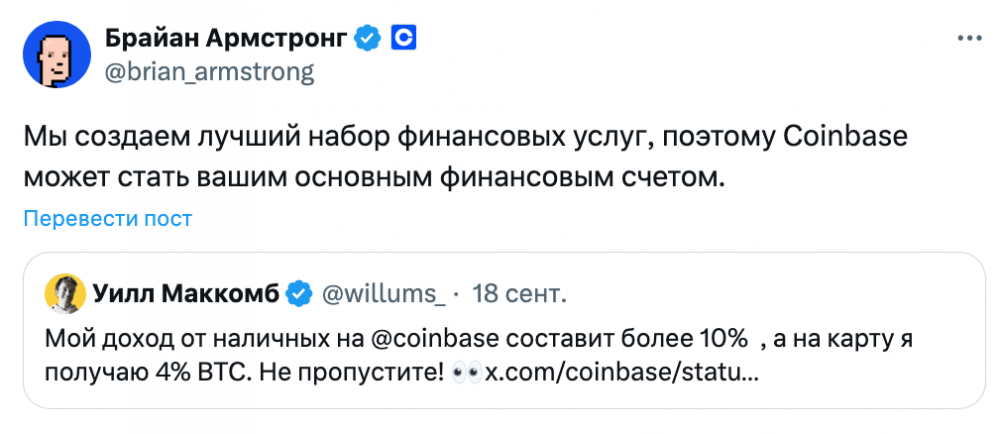Click verified badge beside Уилл Маккомб
Image resolution: width=1000 pixels, height=434 pixels.
pos(298,294)
